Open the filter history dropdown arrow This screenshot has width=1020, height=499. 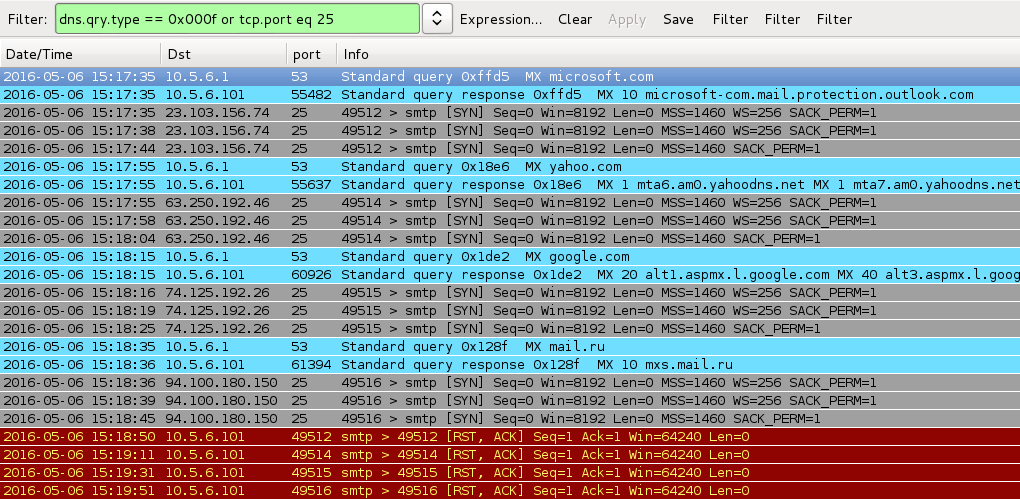(437, 19)
